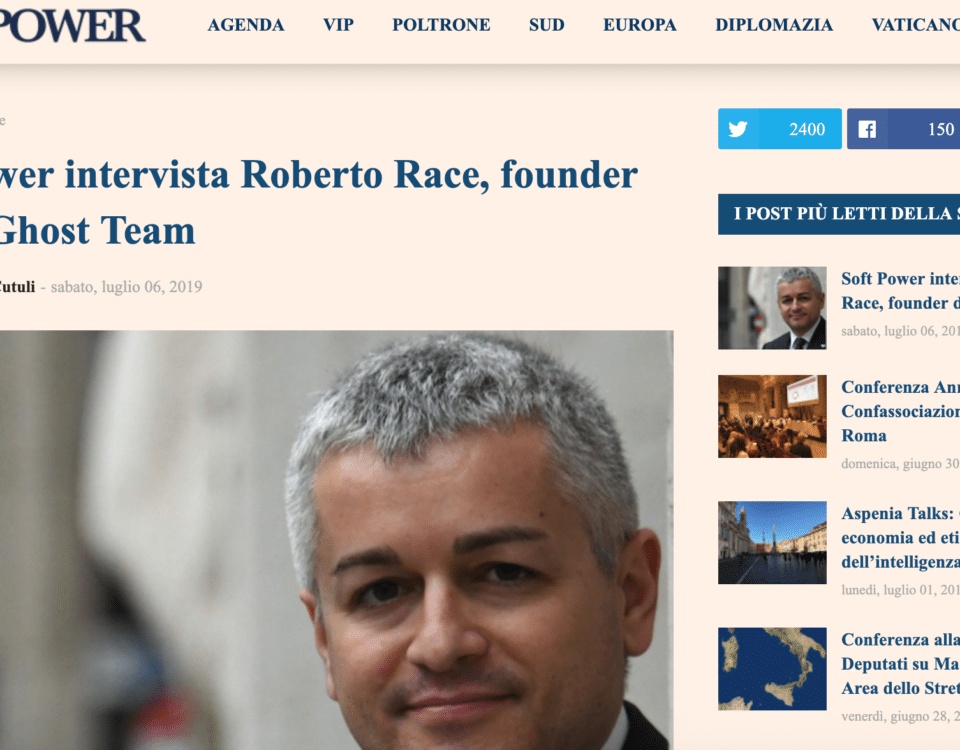The height and width of the screenshot is (750, 960).
Task: Click the POWER site logo
Action: [70, 26]
